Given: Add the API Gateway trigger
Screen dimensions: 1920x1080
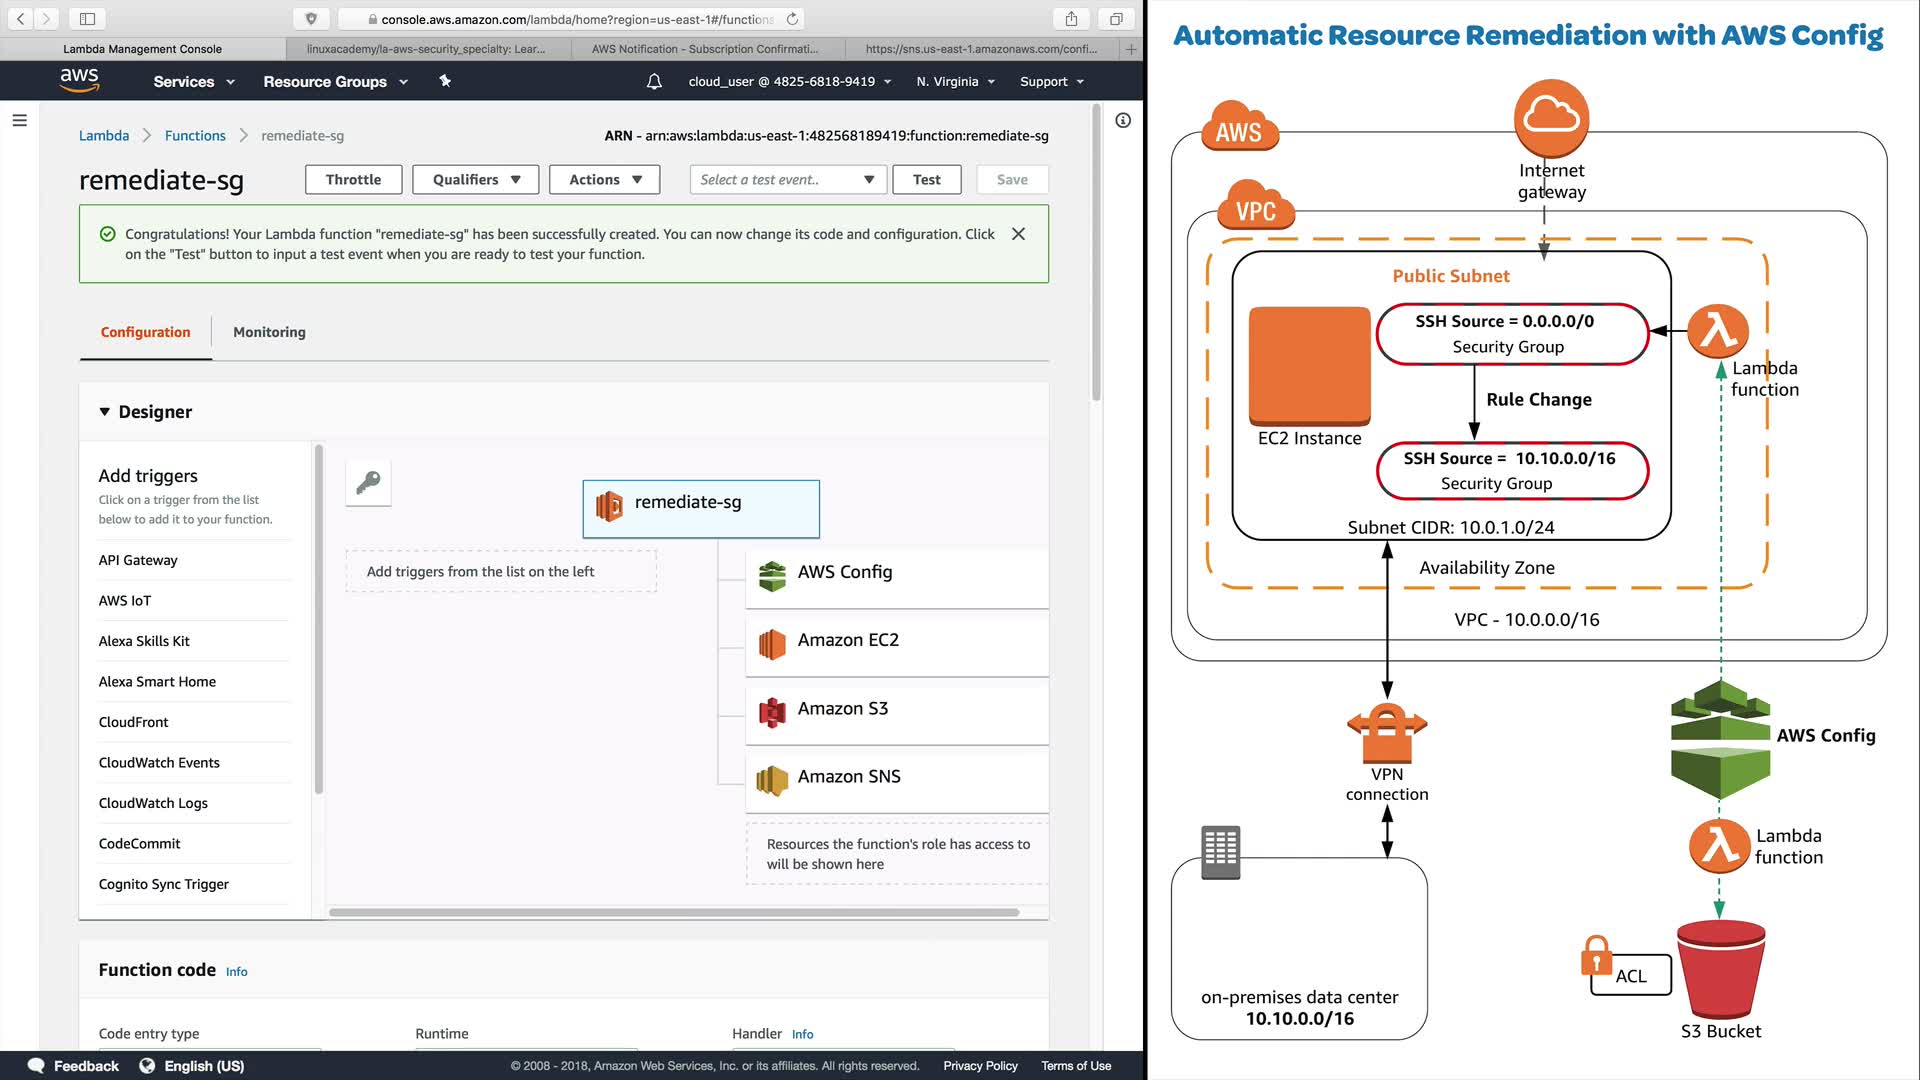Looking at the screenshot, I should click(x=138, y=560).
